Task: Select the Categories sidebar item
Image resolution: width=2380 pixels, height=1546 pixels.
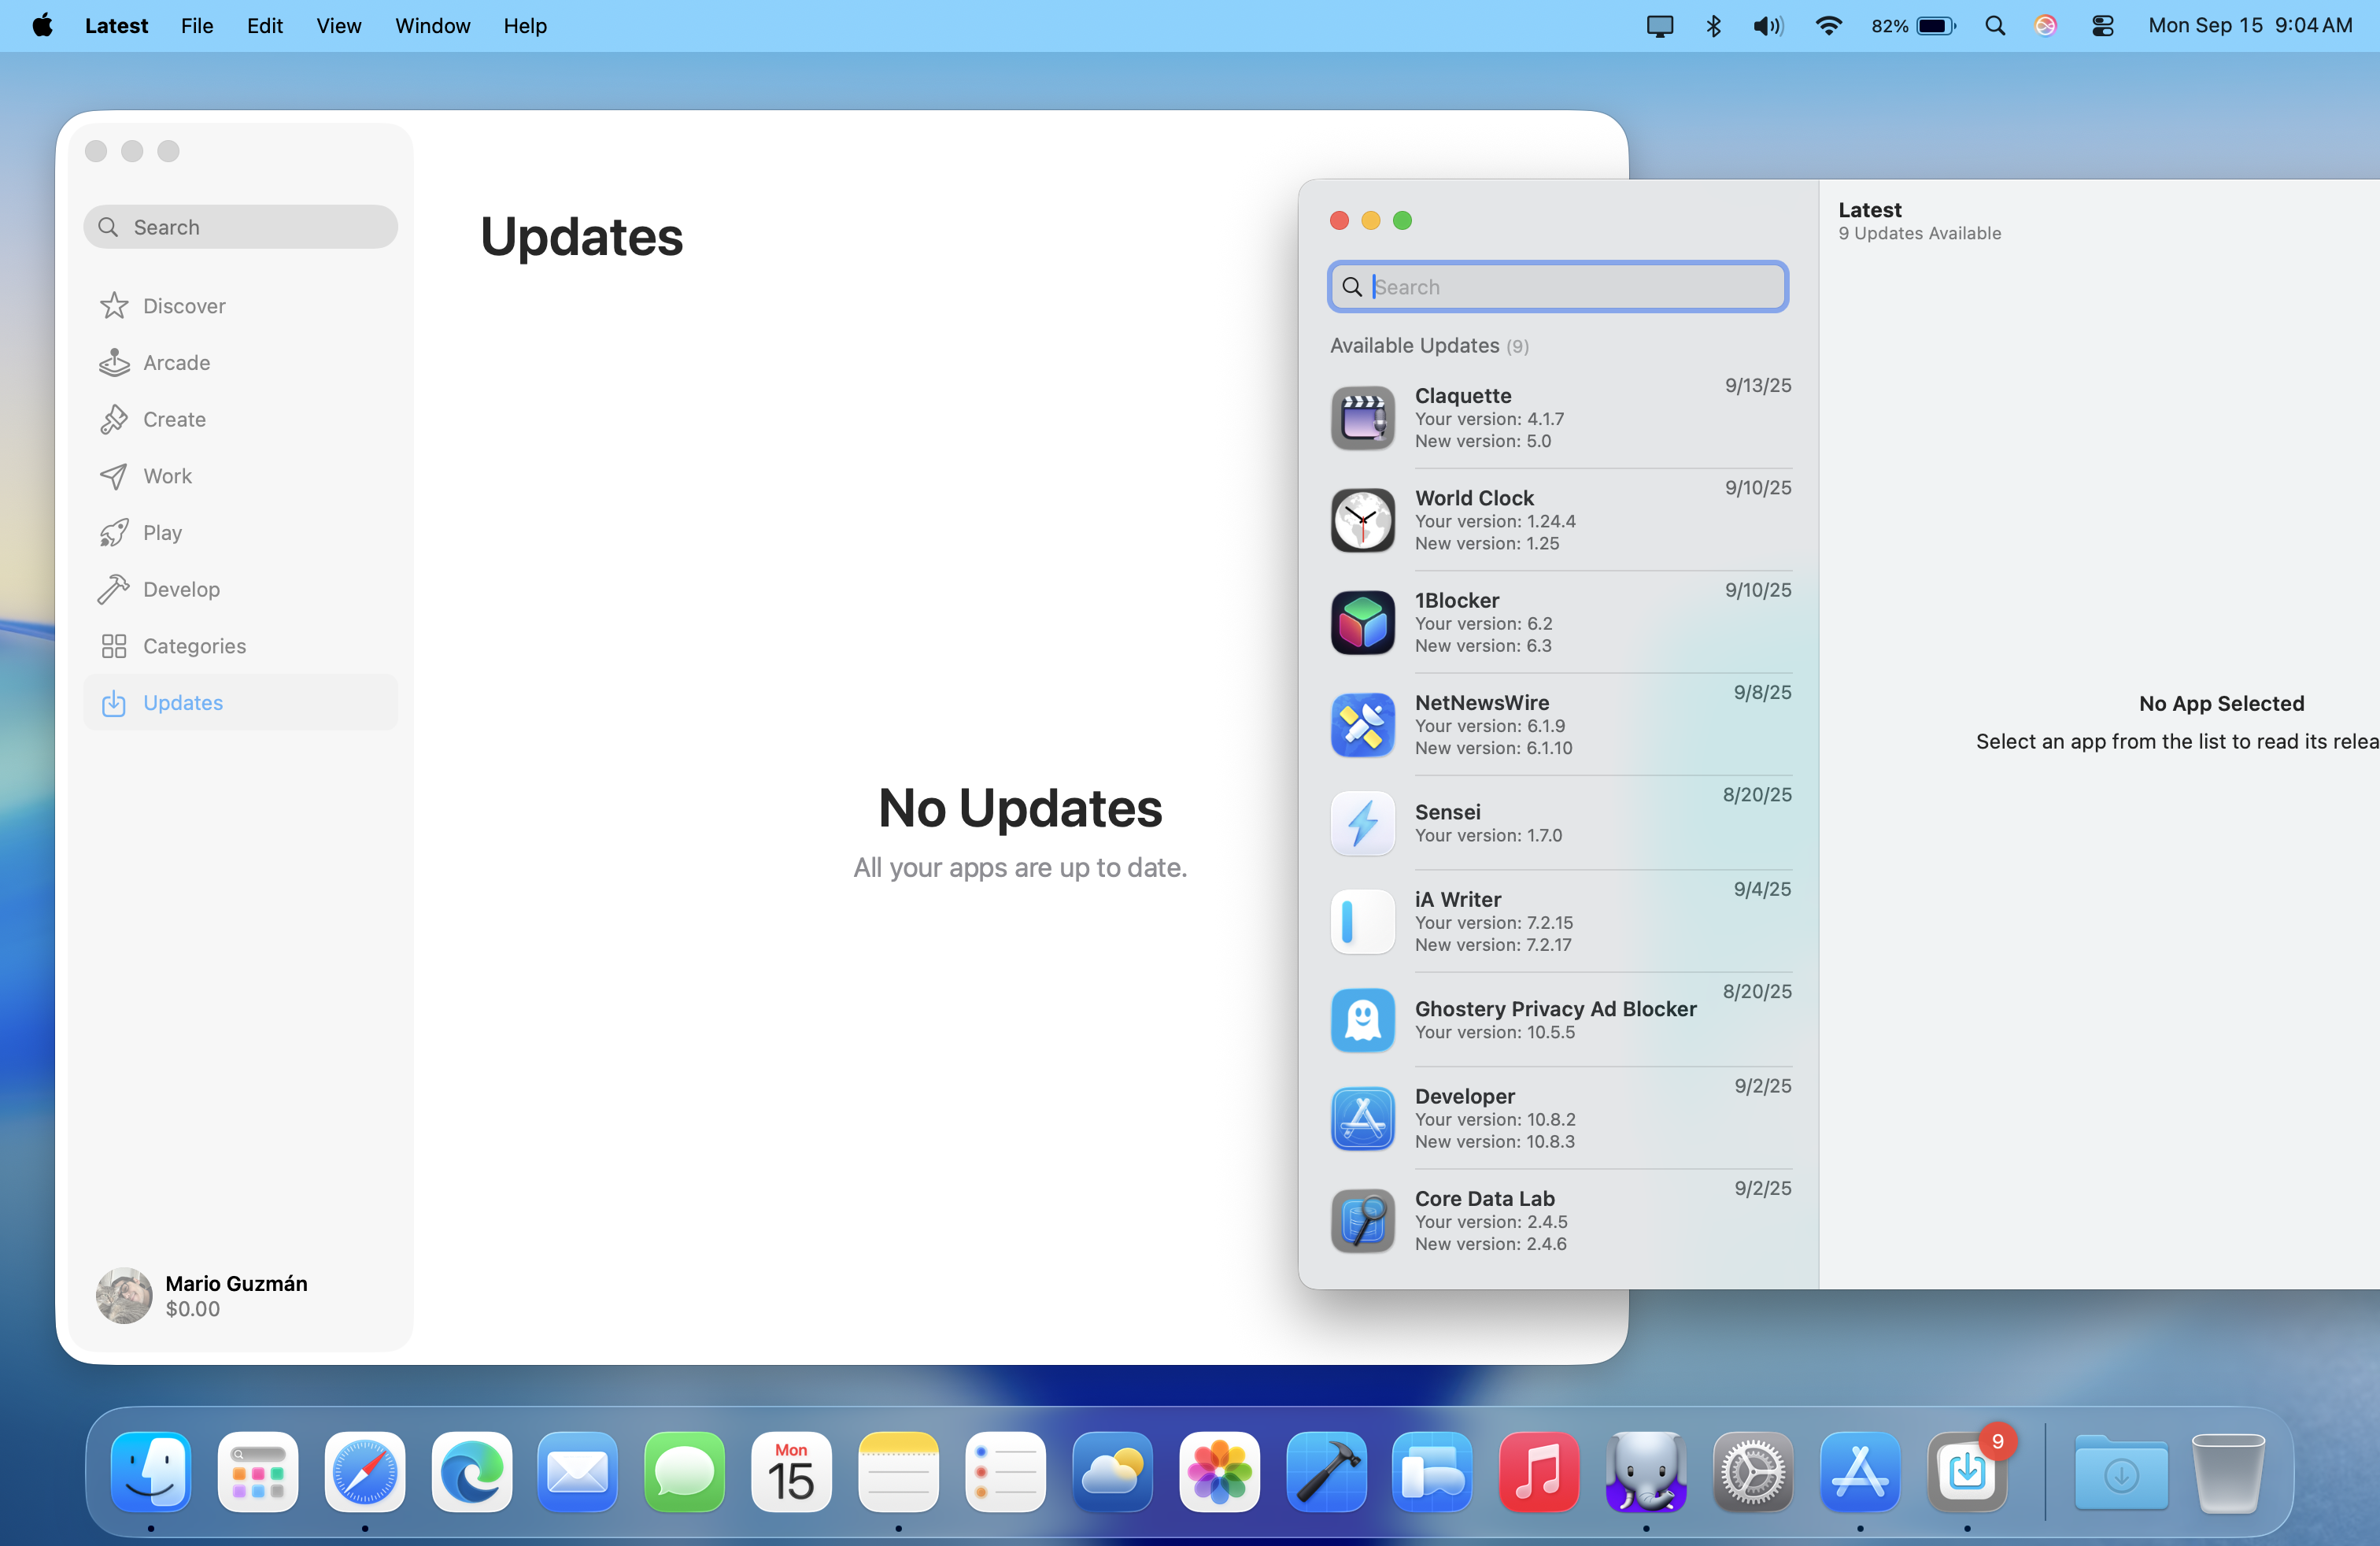Action: point(194,646)
